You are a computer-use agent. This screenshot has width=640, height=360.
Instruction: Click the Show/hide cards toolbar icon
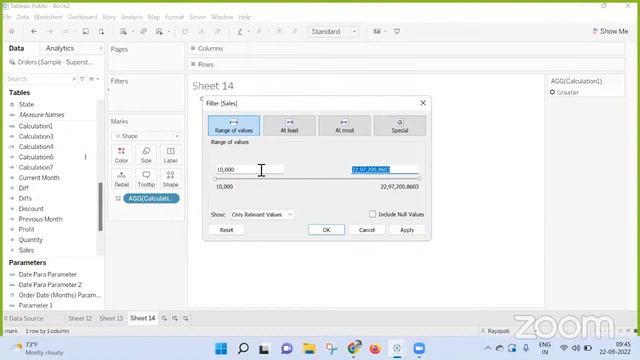[377, 31]
